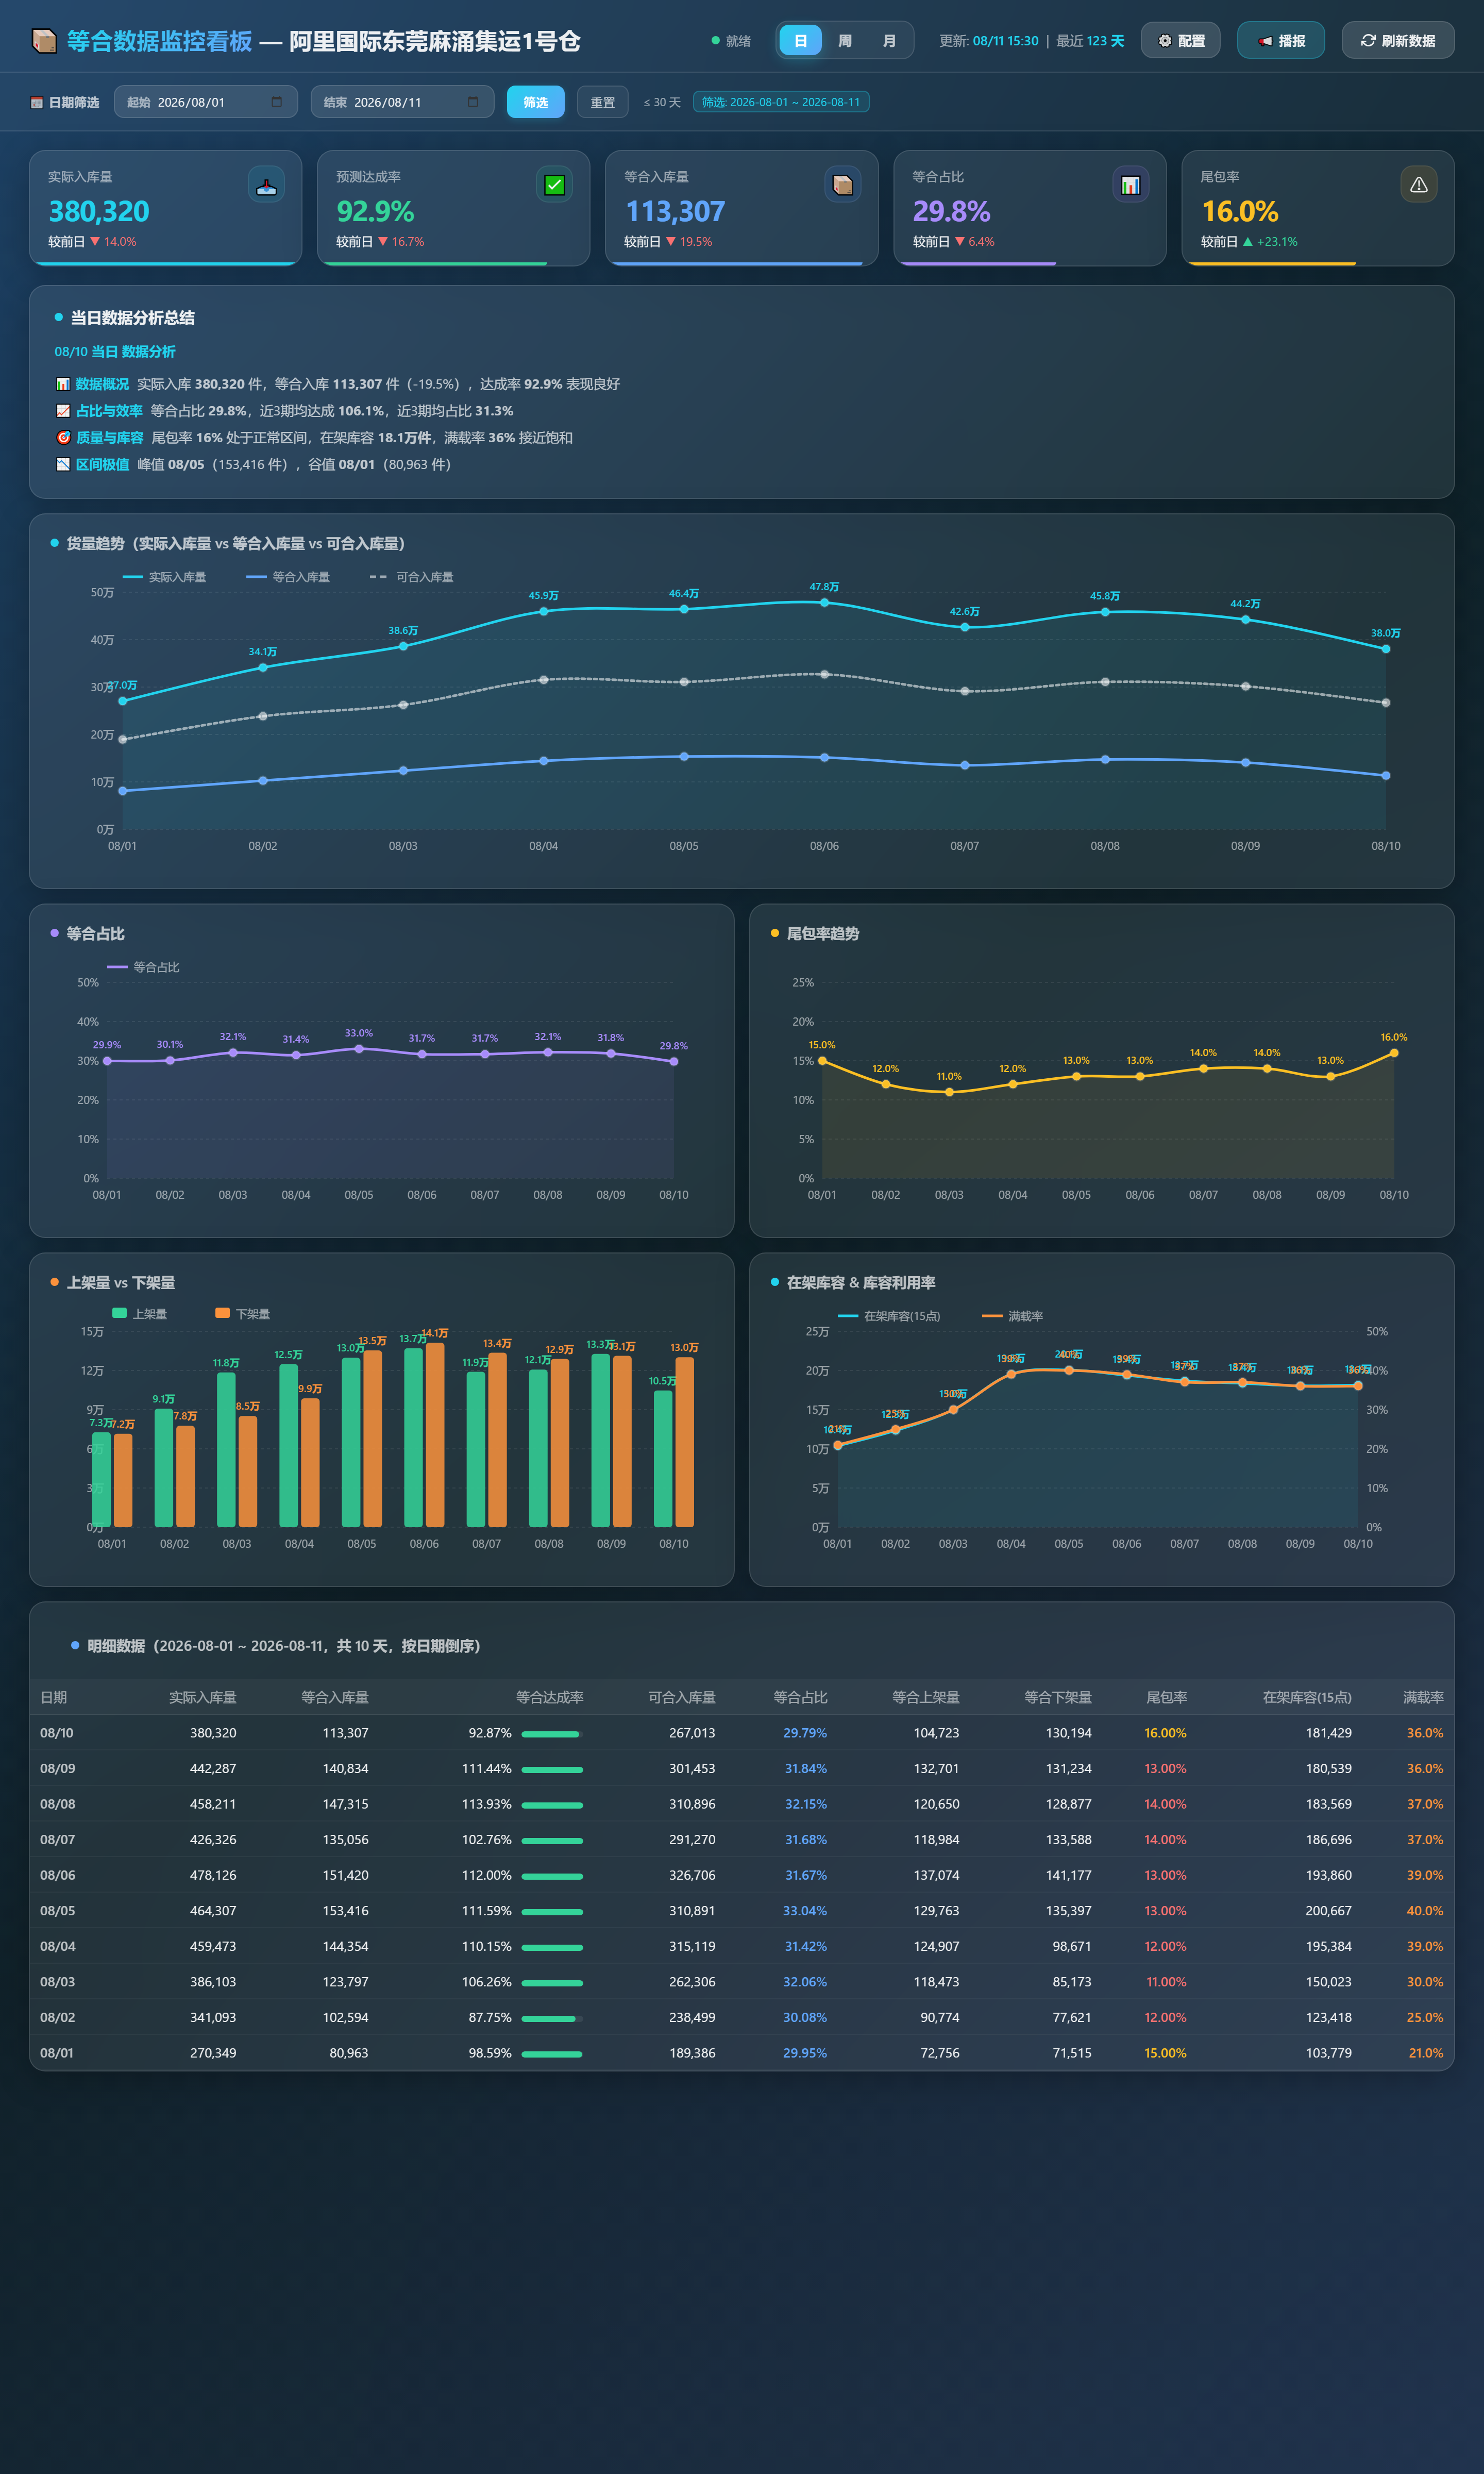Click the start date field 2026/08/01
Viewport: 1484px width, 2474px height.
tap(206, 102)
